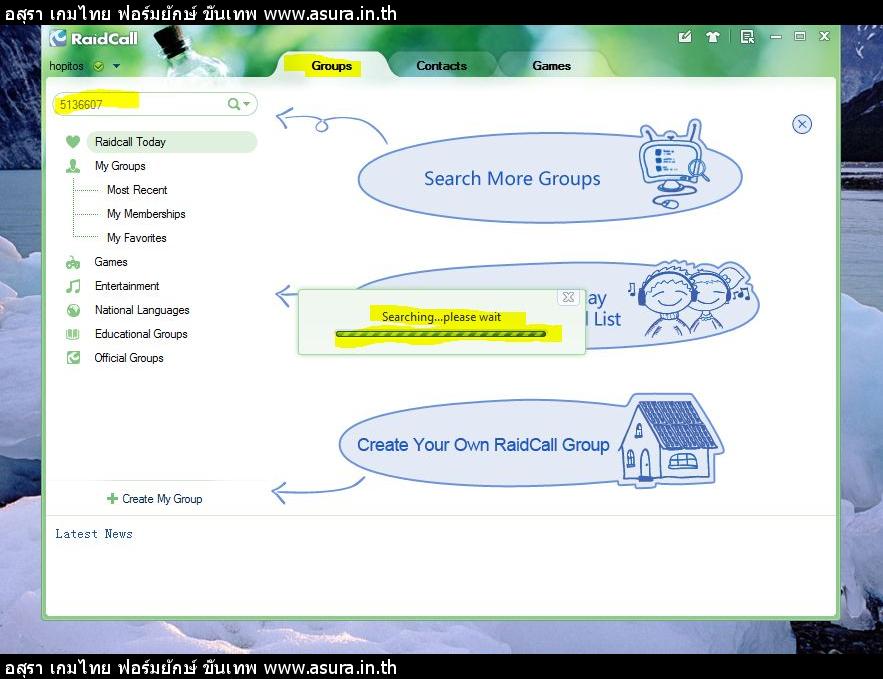The height and width of the screenshot is (679, 883).
Task: Click the globe icon for National Languages
Action: [73, 310]
